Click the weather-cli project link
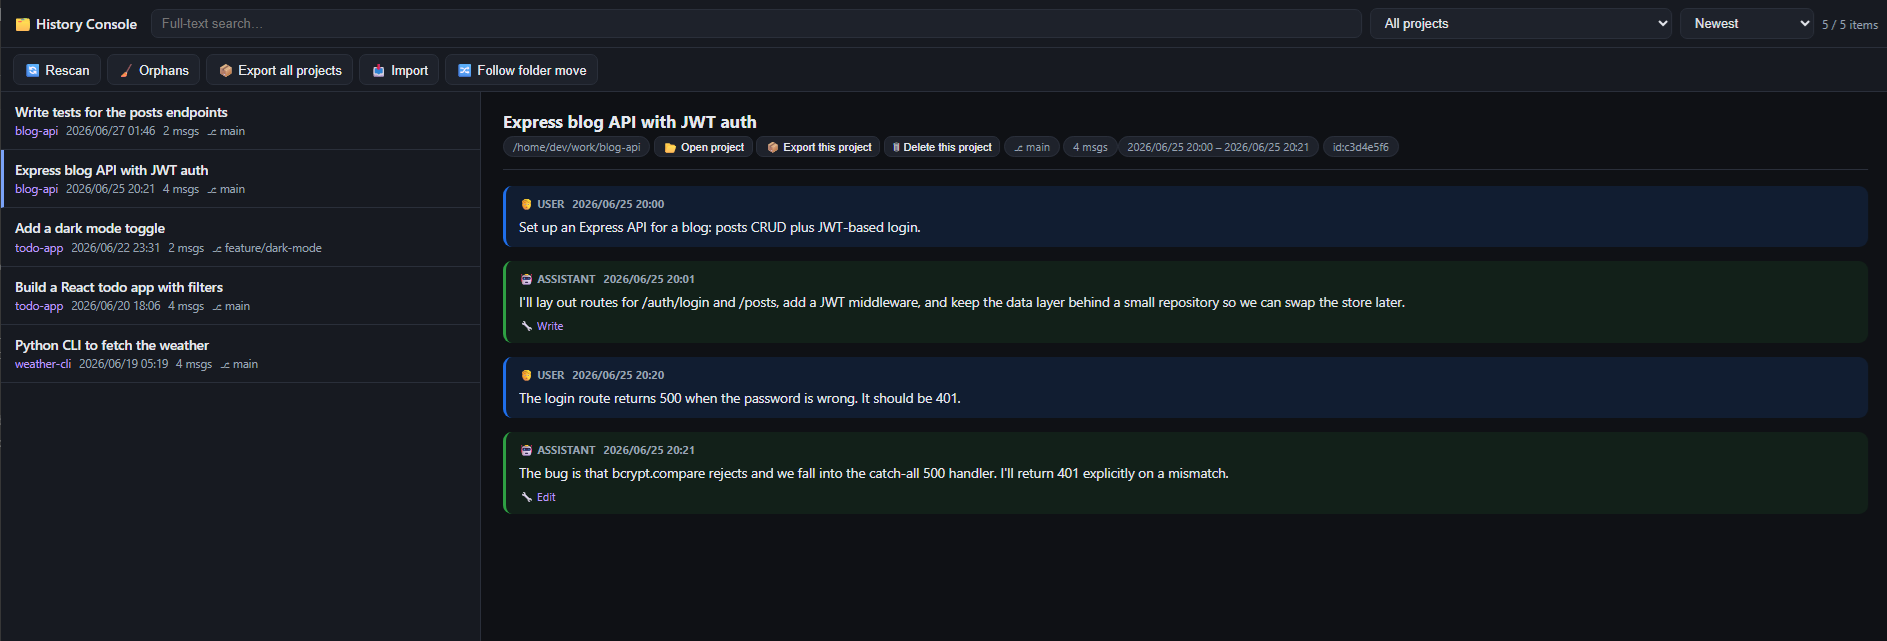The image size is (1887, 641). (43, 364)
